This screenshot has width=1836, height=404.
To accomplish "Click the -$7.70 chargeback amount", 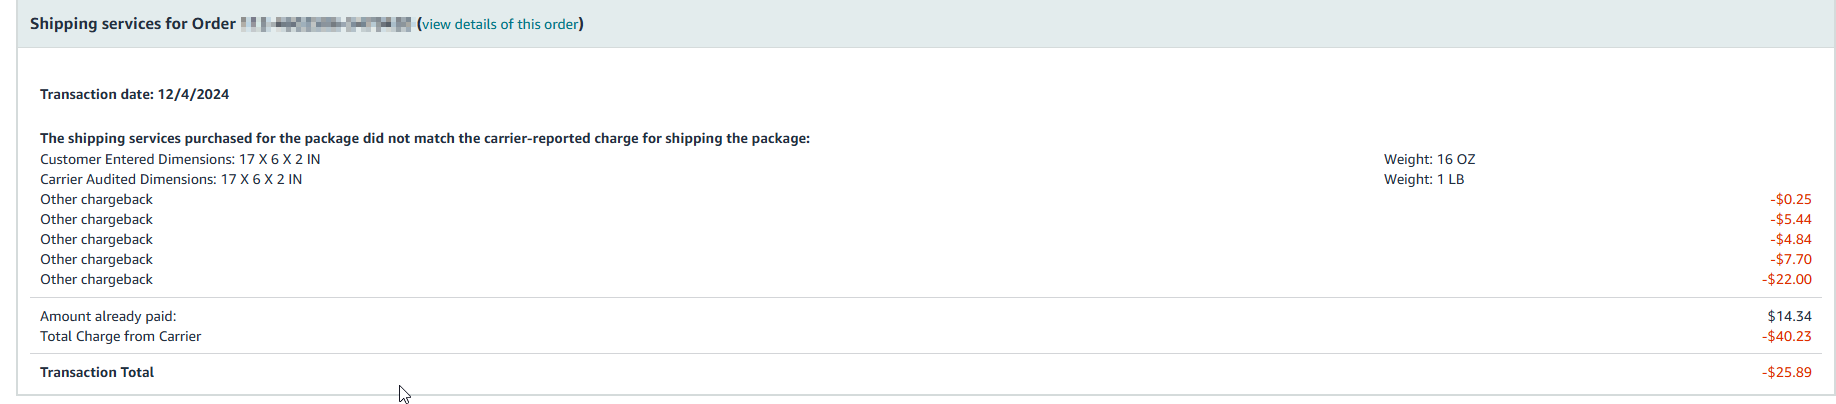I will pyautogui.click(x=1790, y=259).
